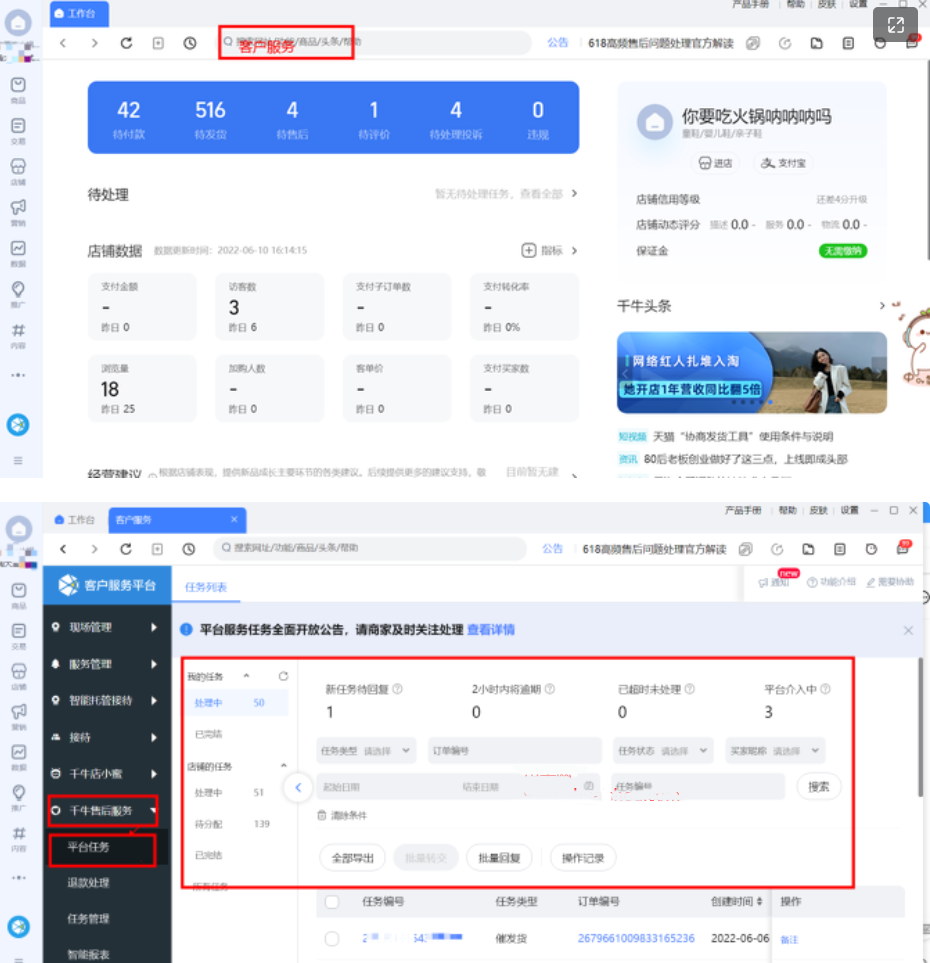Click the 通知 megaphone icon with new badge
The image size is (930, 963).
click(x=765, y=582)
